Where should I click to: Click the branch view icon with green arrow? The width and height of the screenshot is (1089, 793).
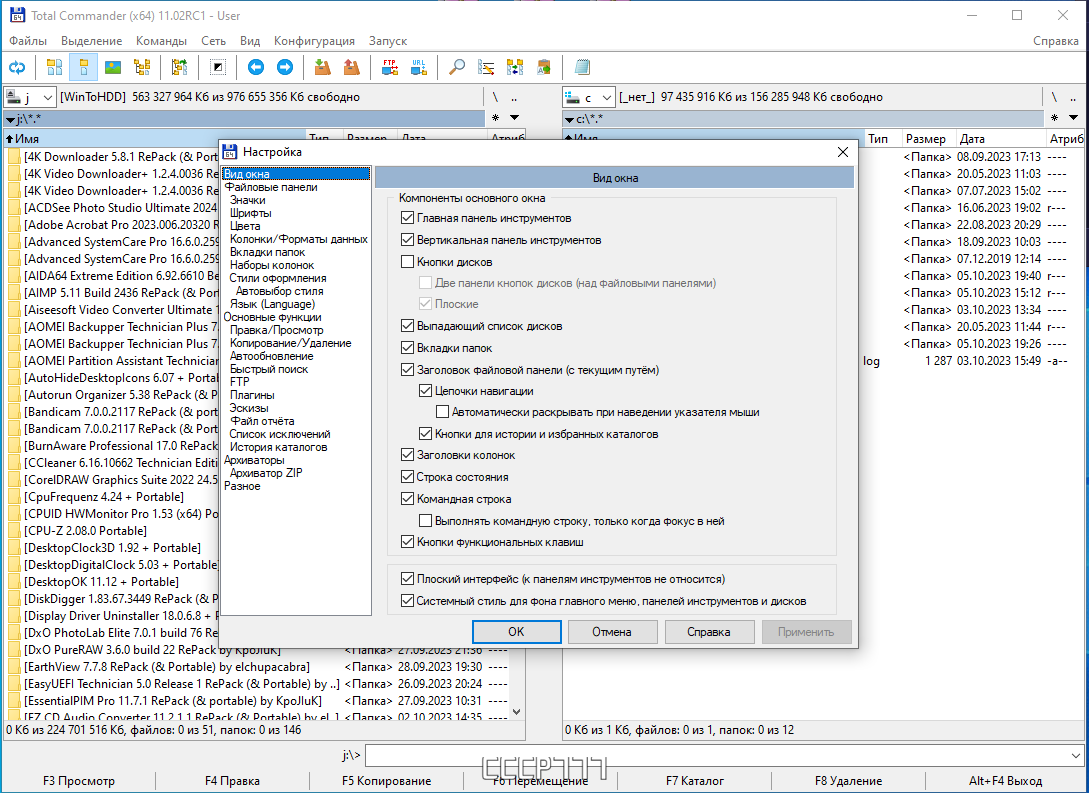179,67
